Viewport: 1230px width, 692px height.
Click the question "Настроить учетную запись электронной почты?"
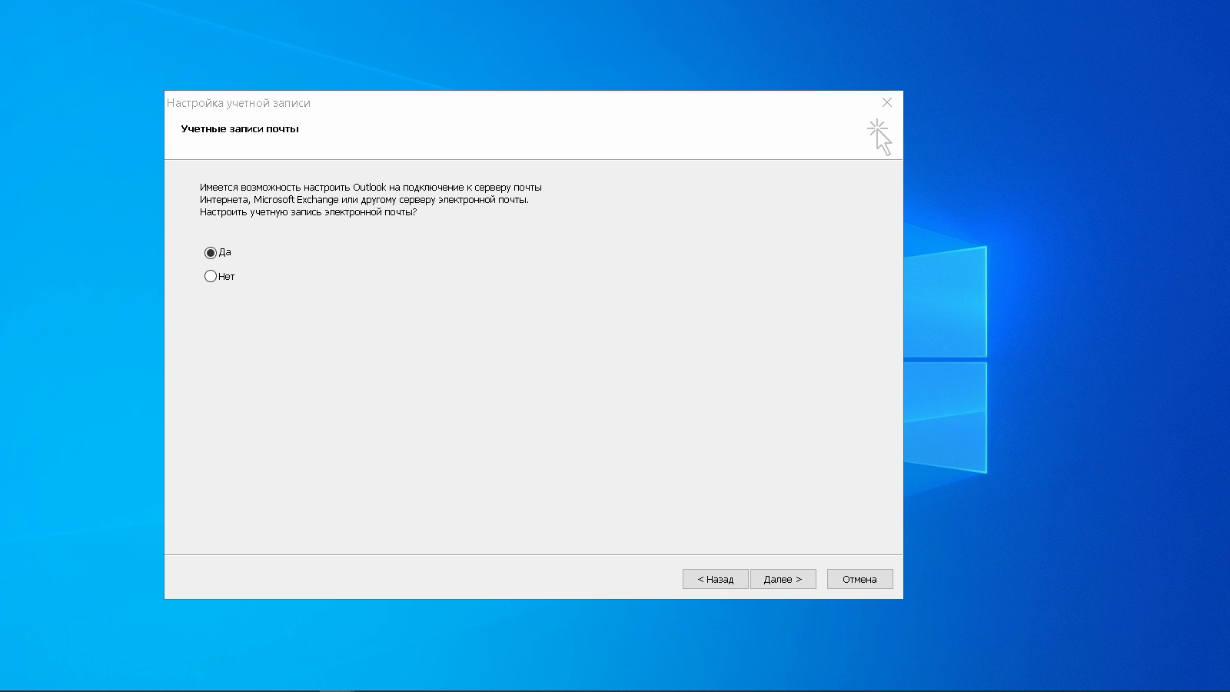pos(308,212)
